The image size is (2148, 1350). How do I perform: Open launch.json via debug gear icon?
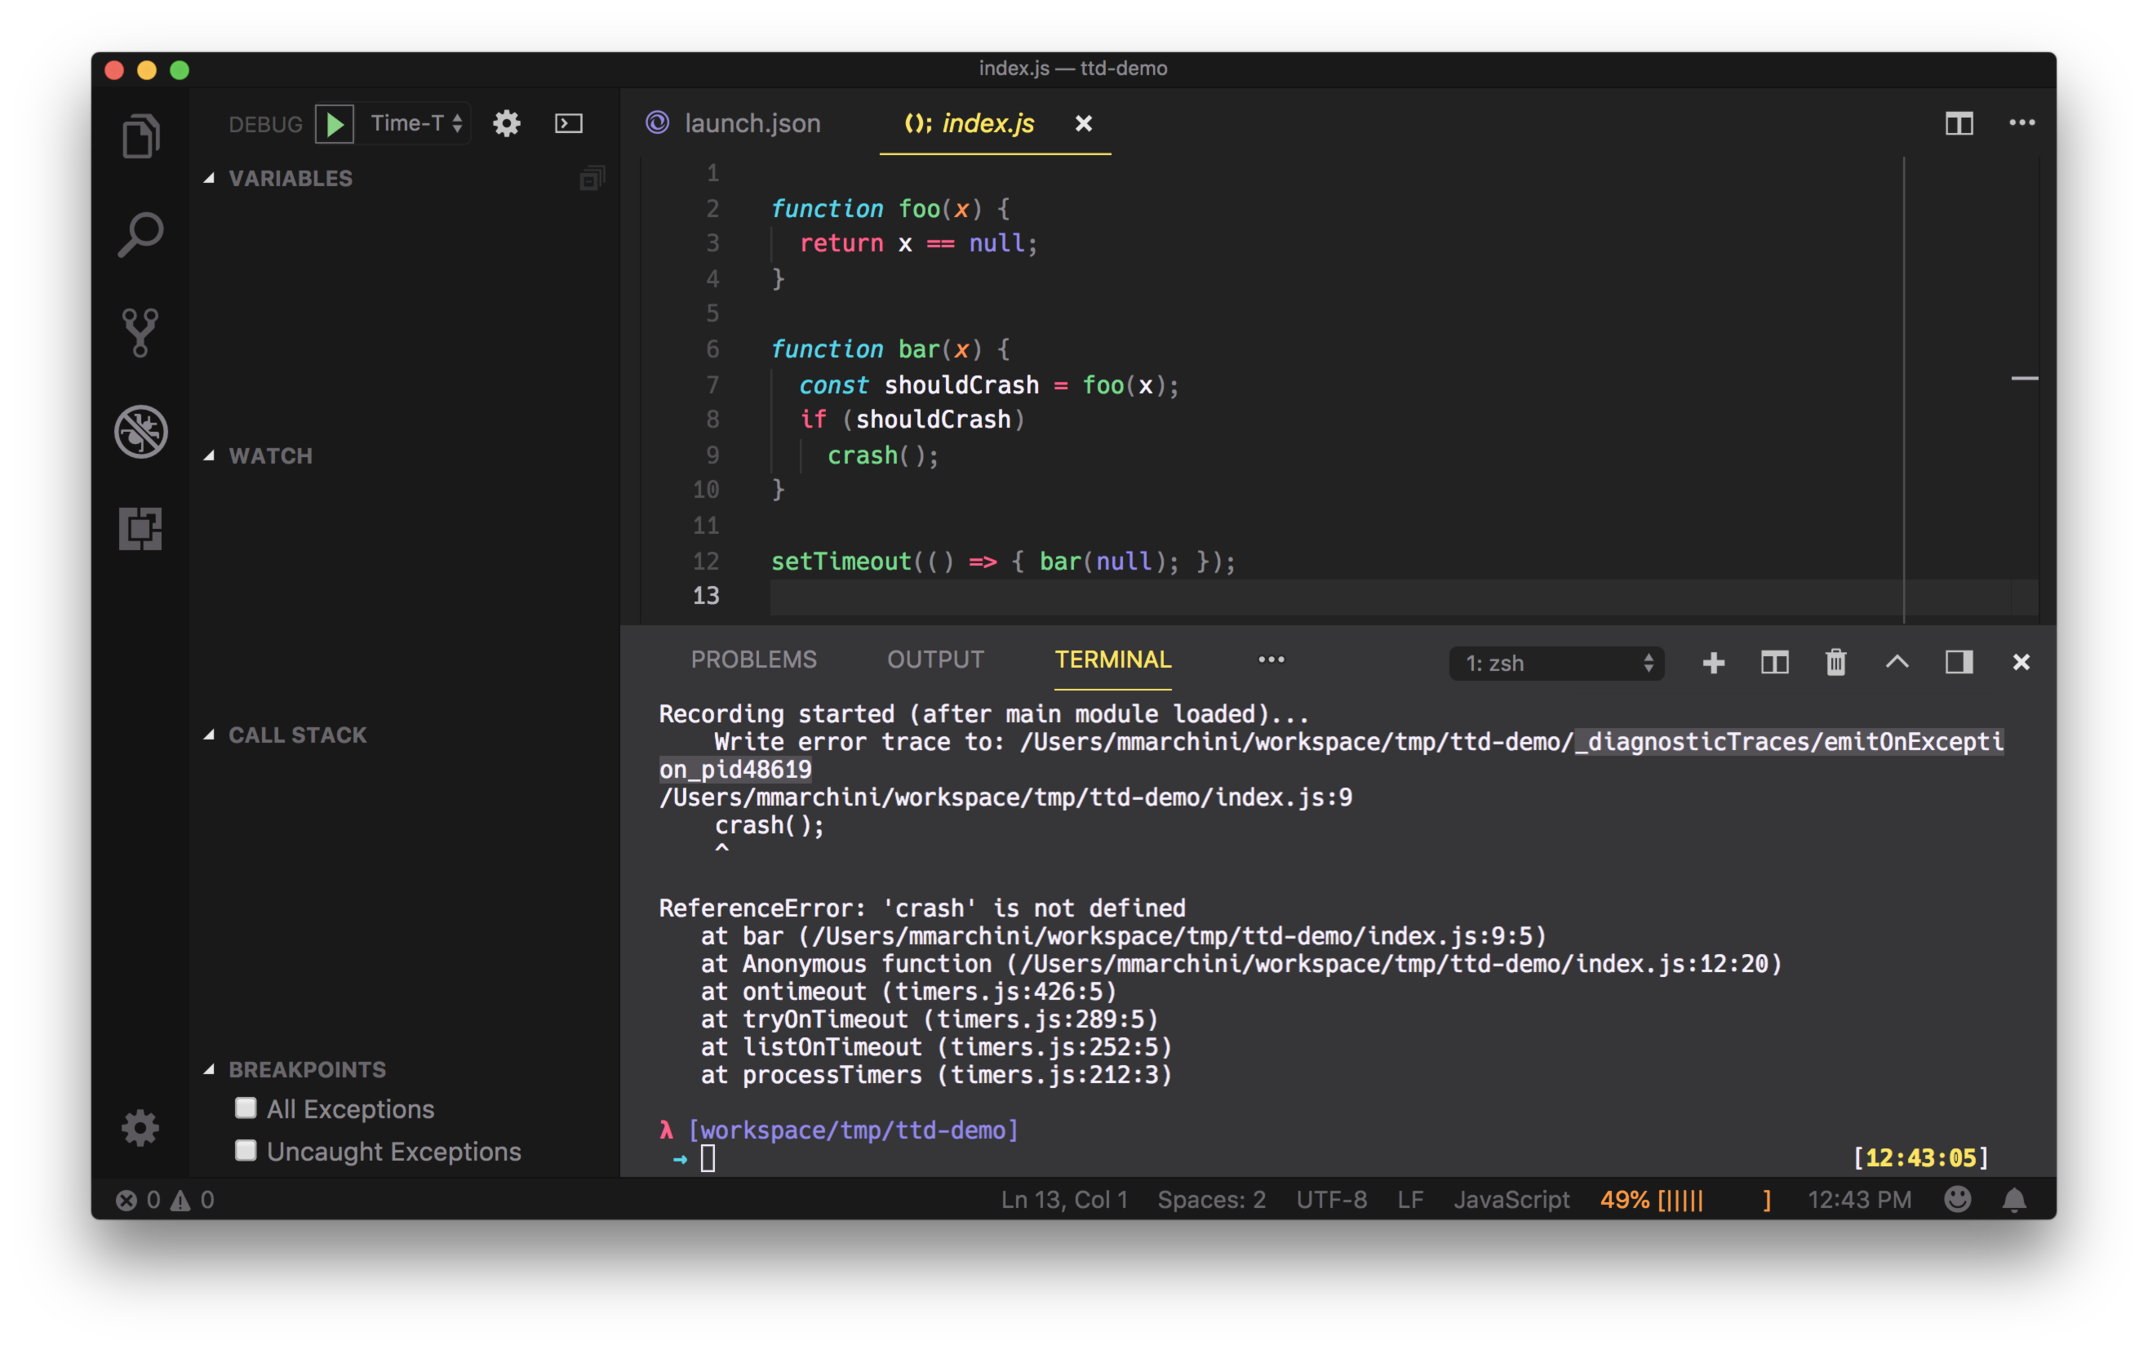507,124
